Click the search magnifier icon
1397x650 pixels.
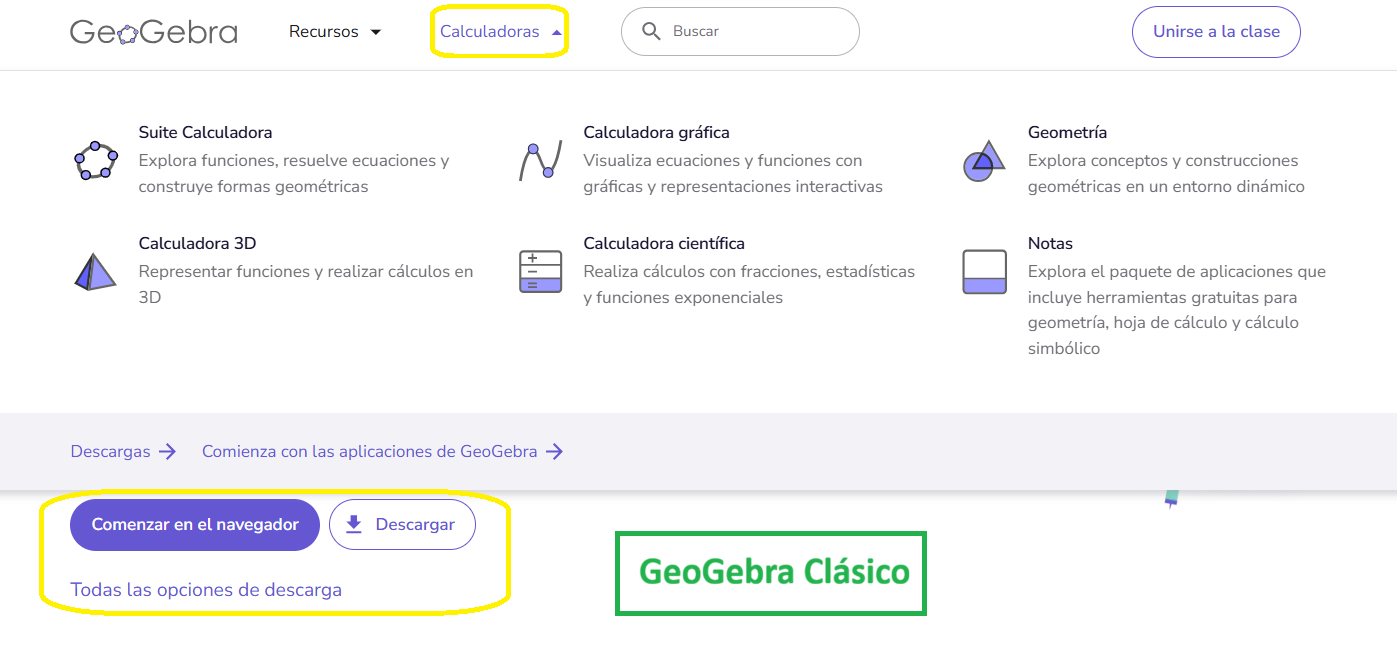coord(651,32)
